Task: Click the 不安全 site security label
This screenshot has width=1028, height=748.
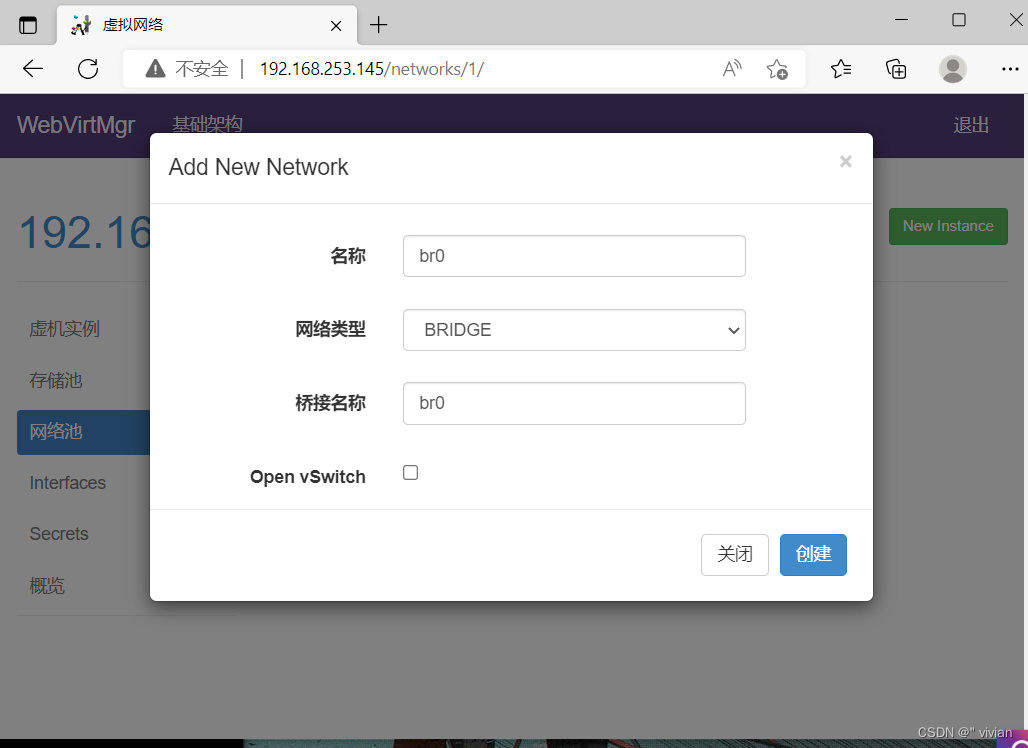Action: click(x=202, y=69)
